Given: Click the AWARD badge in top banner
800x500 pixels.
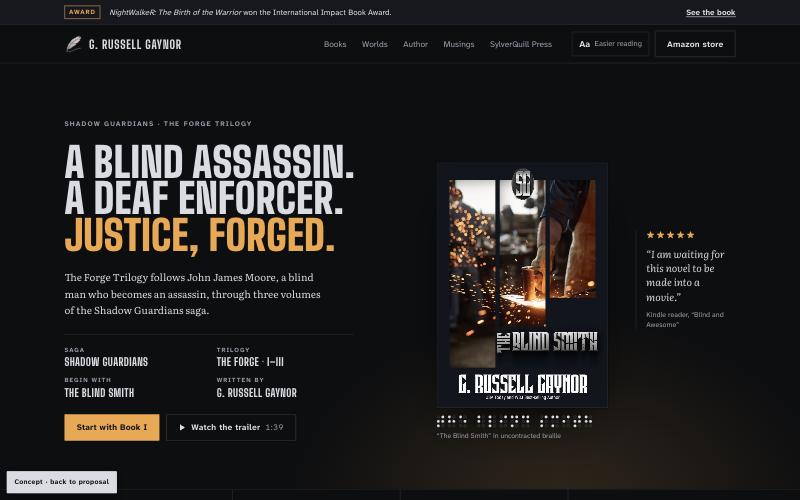Looking at the screenshot, I should pyautogui.click(x=82, y=12).
